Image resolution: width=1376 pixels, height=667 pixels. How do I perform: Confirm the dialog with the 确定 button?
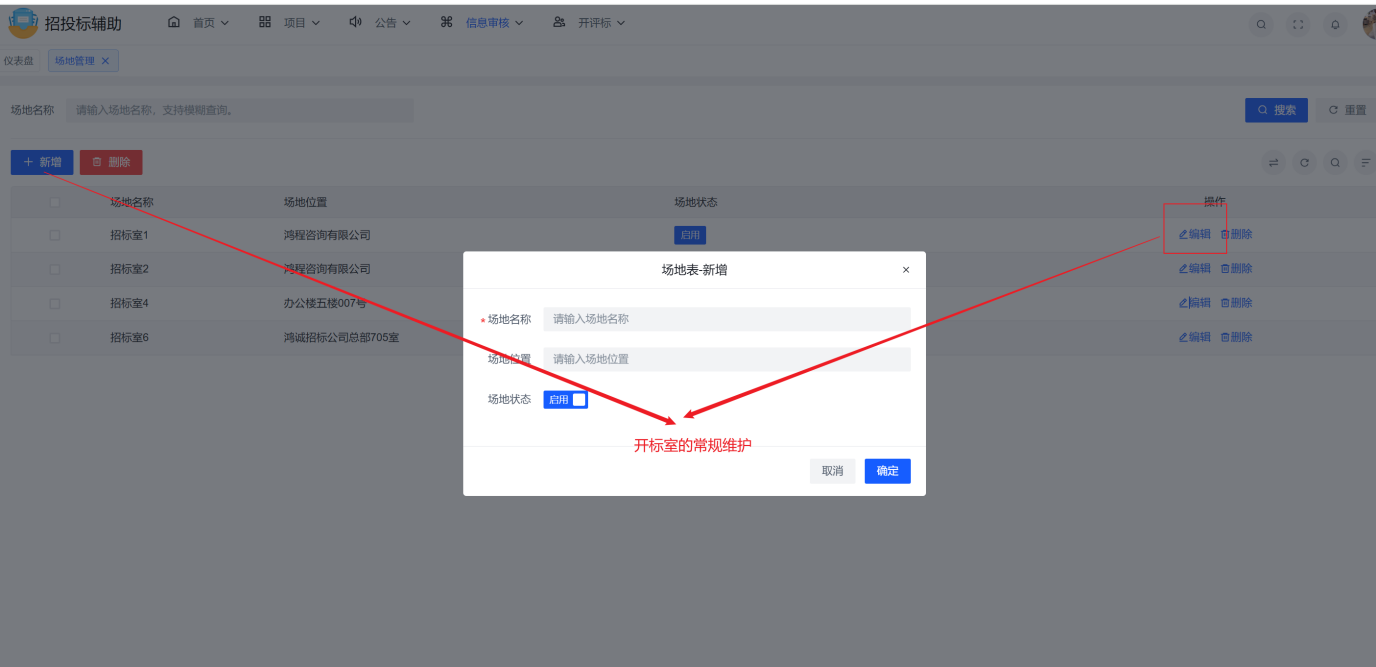[x=886, y=470]
